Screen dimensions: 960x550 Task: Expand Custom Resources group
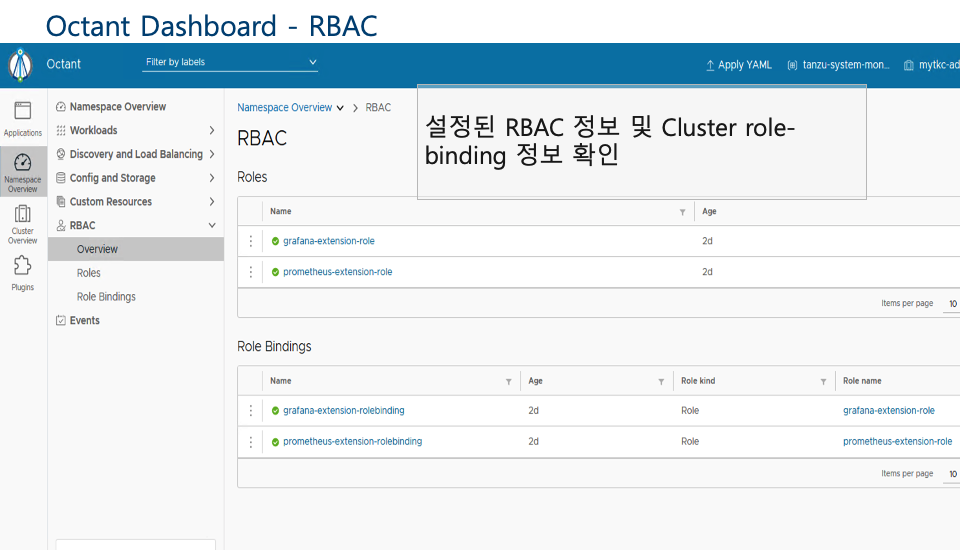point(135,202)
